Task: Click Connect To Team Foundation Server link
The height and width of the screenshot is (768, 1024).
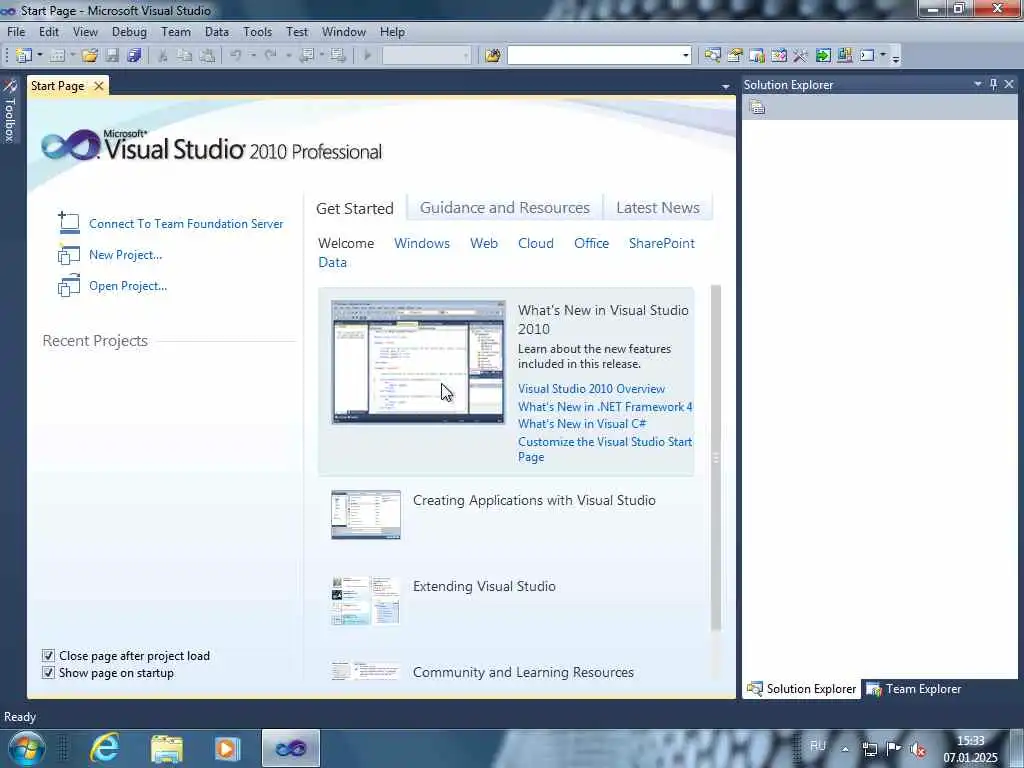Action: pos(186,223)
